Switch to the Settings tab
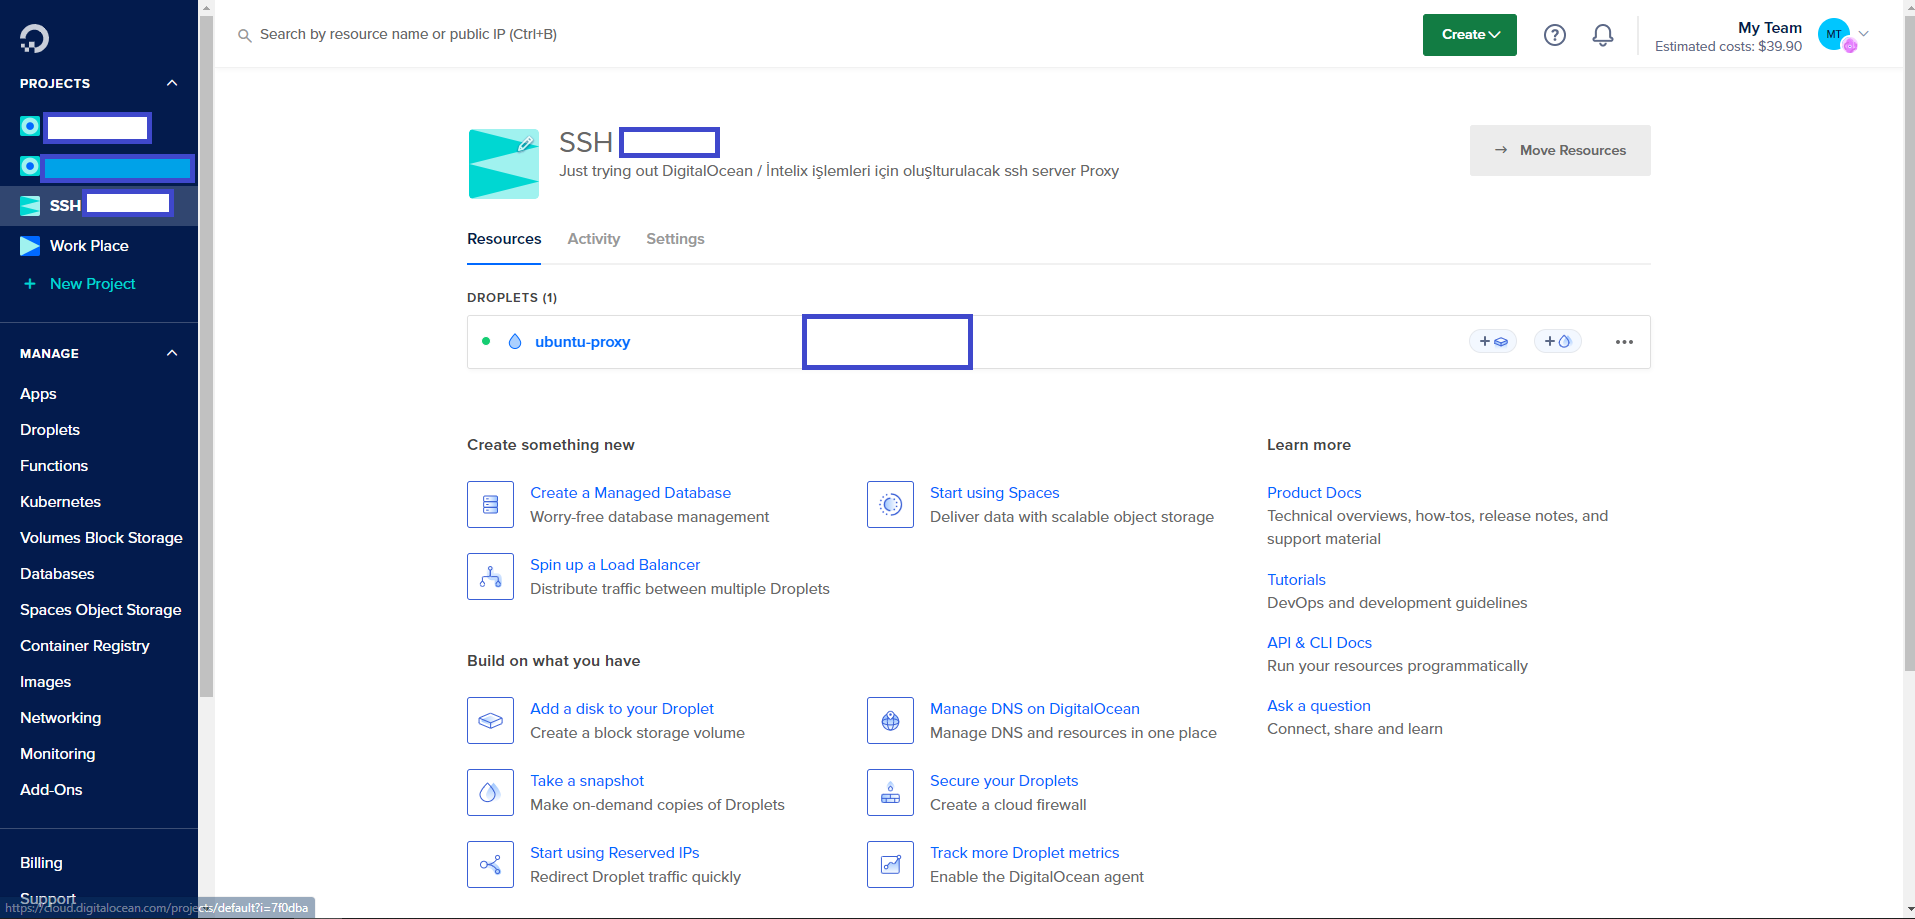Viewport: 1915px width, 919px height. click(675, 239)
